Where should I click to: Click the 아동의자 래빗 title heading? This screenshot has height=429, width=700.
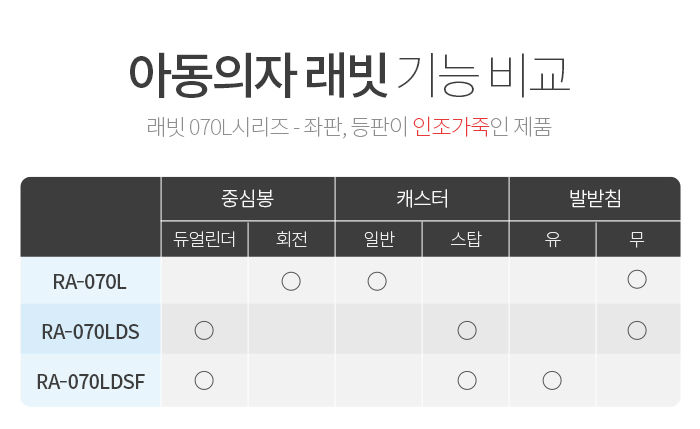(258, 76)
